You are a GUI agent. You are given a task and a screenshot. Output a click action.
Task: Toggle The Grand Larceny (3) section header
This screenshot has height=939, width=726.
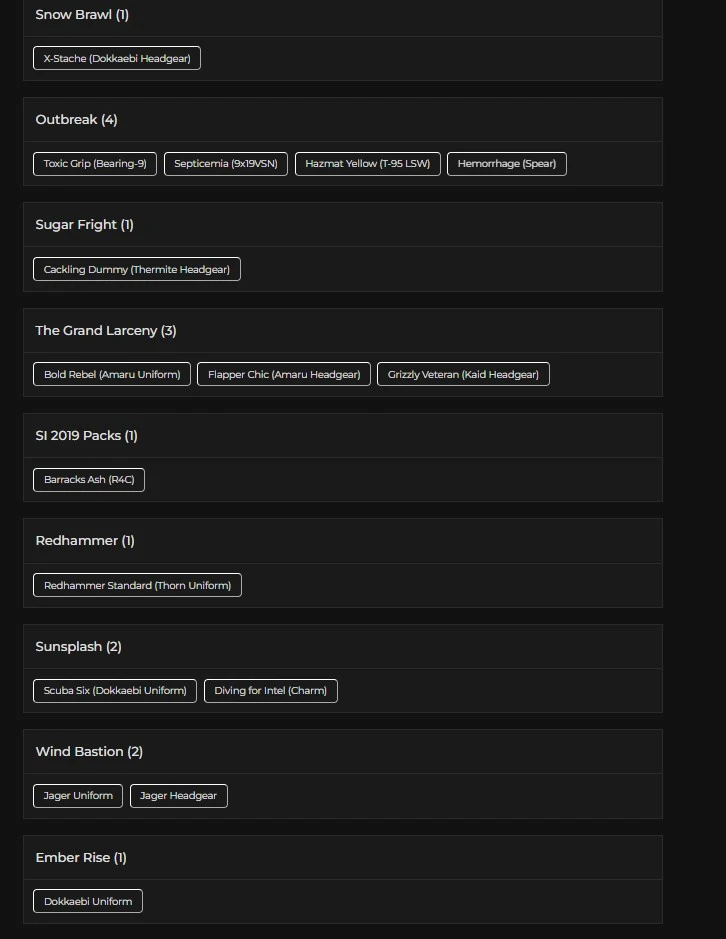[342, 331]
